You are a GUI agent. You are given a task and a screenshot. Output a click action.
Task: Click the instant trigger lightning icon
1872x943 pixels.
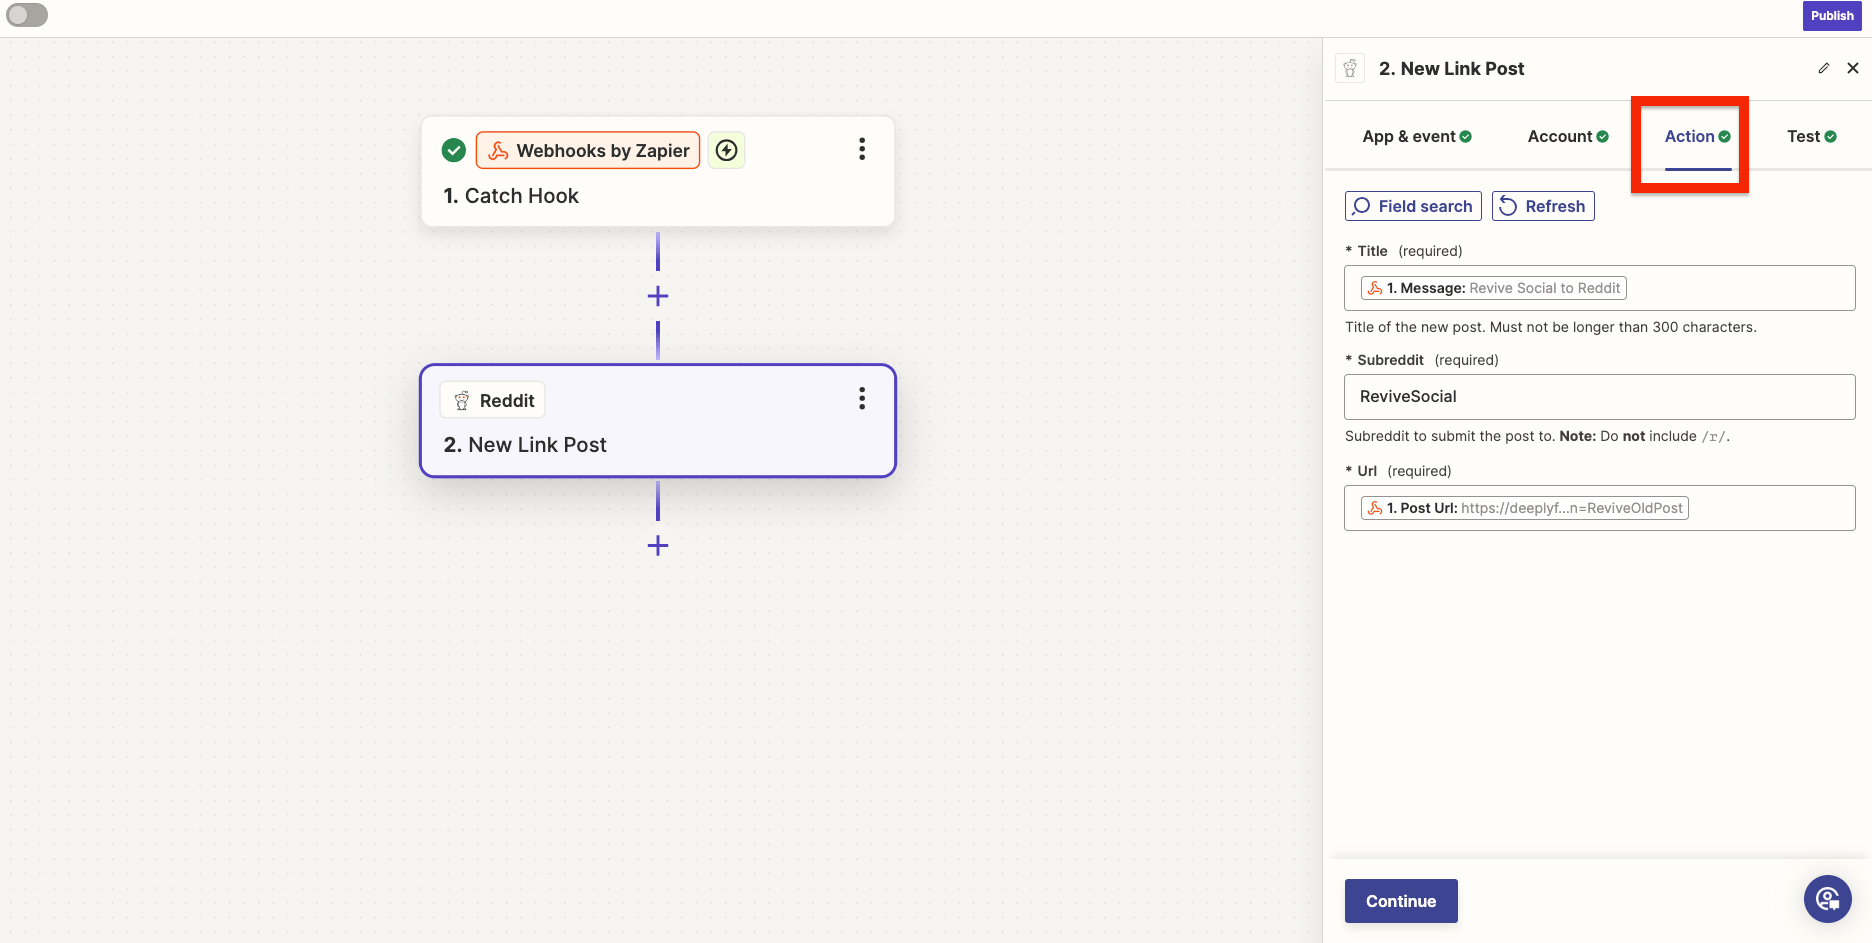click(x=727, y=151)
